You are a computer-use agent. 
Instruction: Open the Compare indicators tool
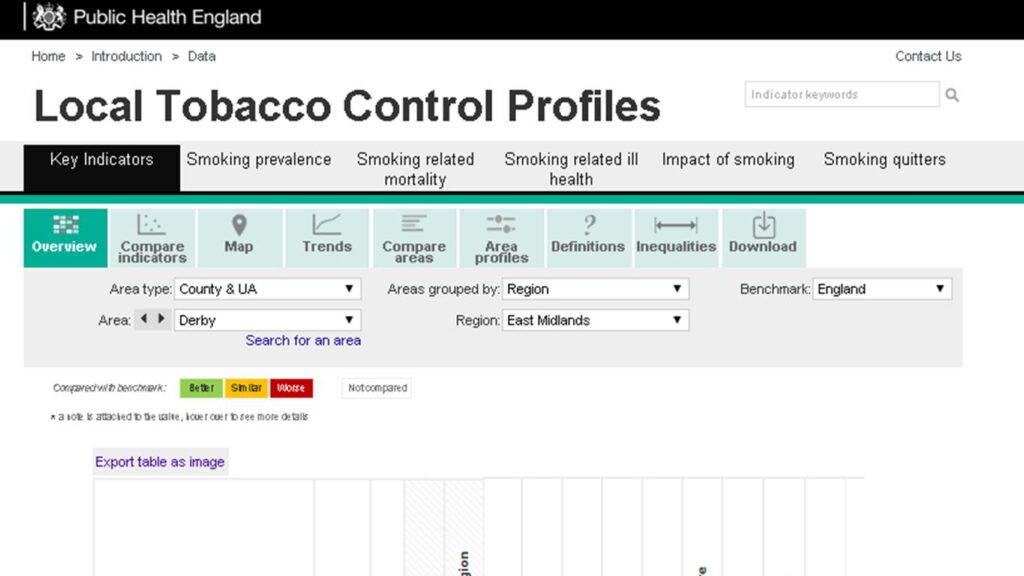click(152, 237)
